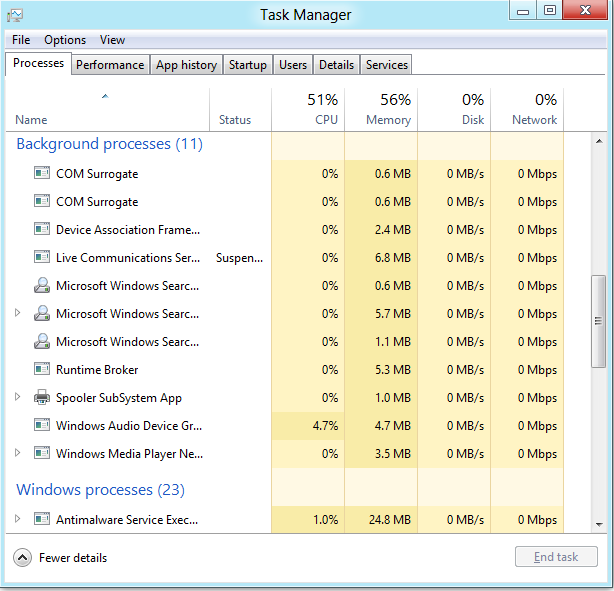
Task: Minimize the Task Manager window
Action: pyautogui.click(x=523, y=10)
